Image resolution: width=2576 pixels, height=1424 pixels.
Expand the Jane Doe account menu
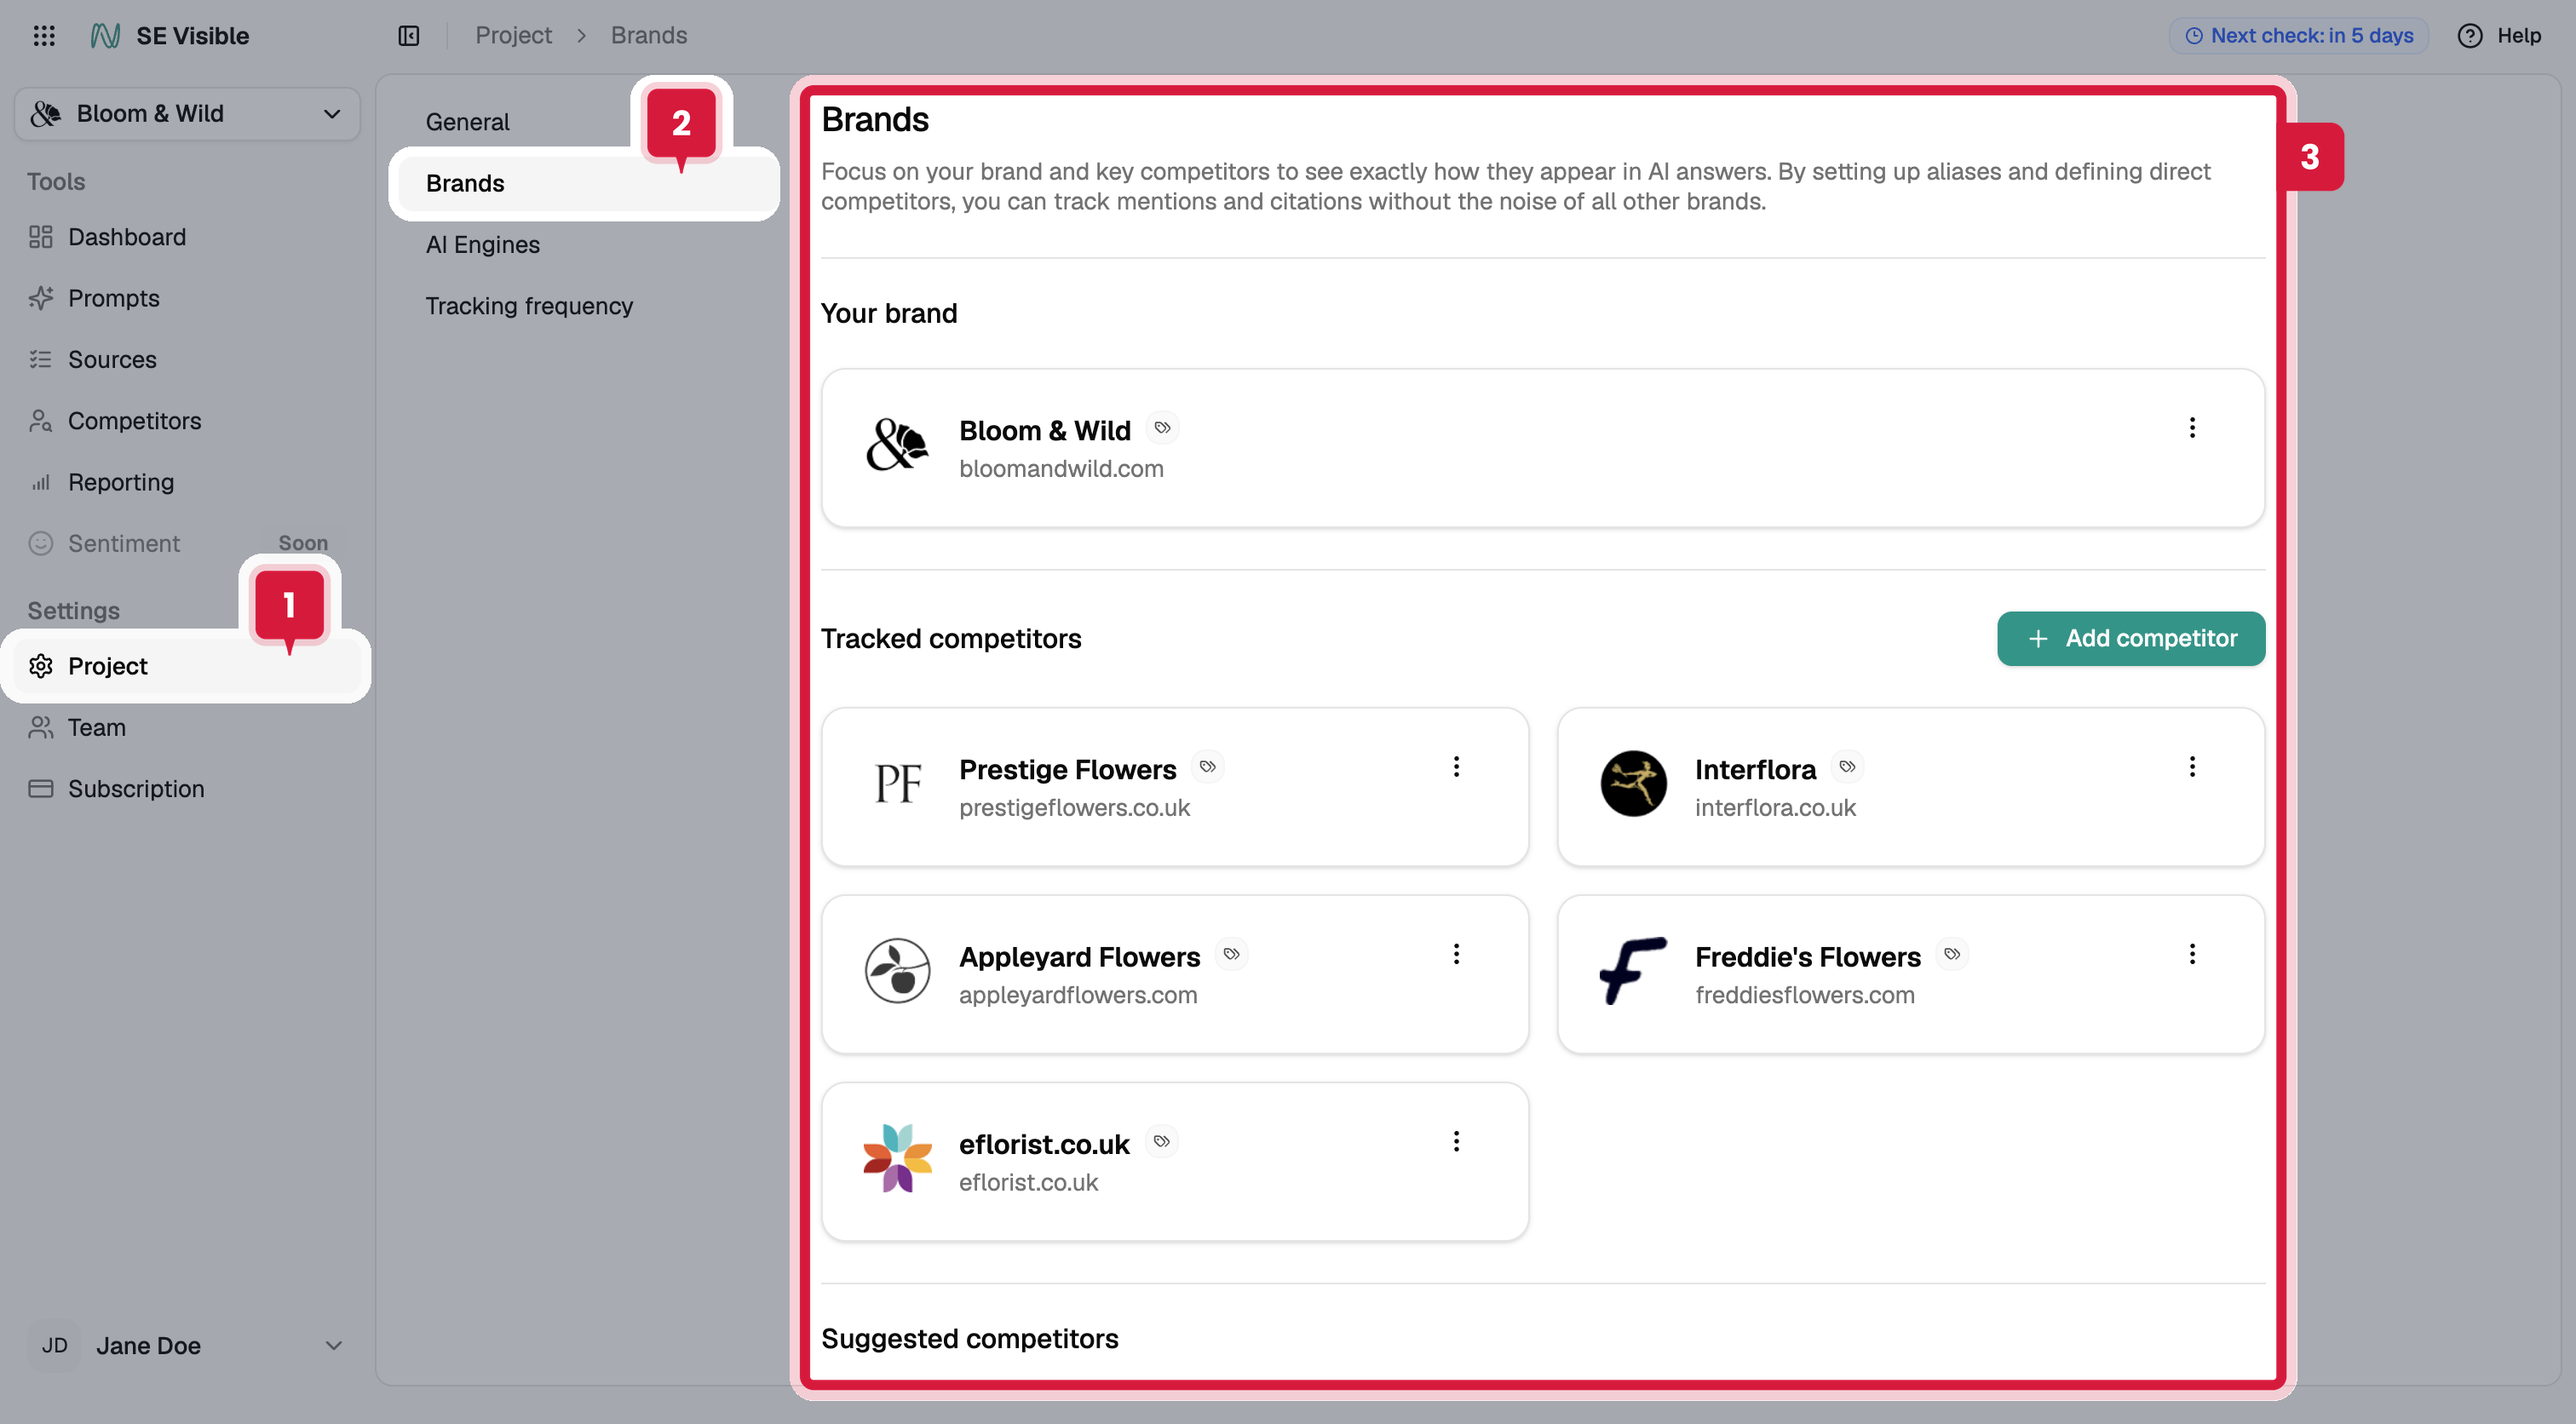coord(187,1346)
